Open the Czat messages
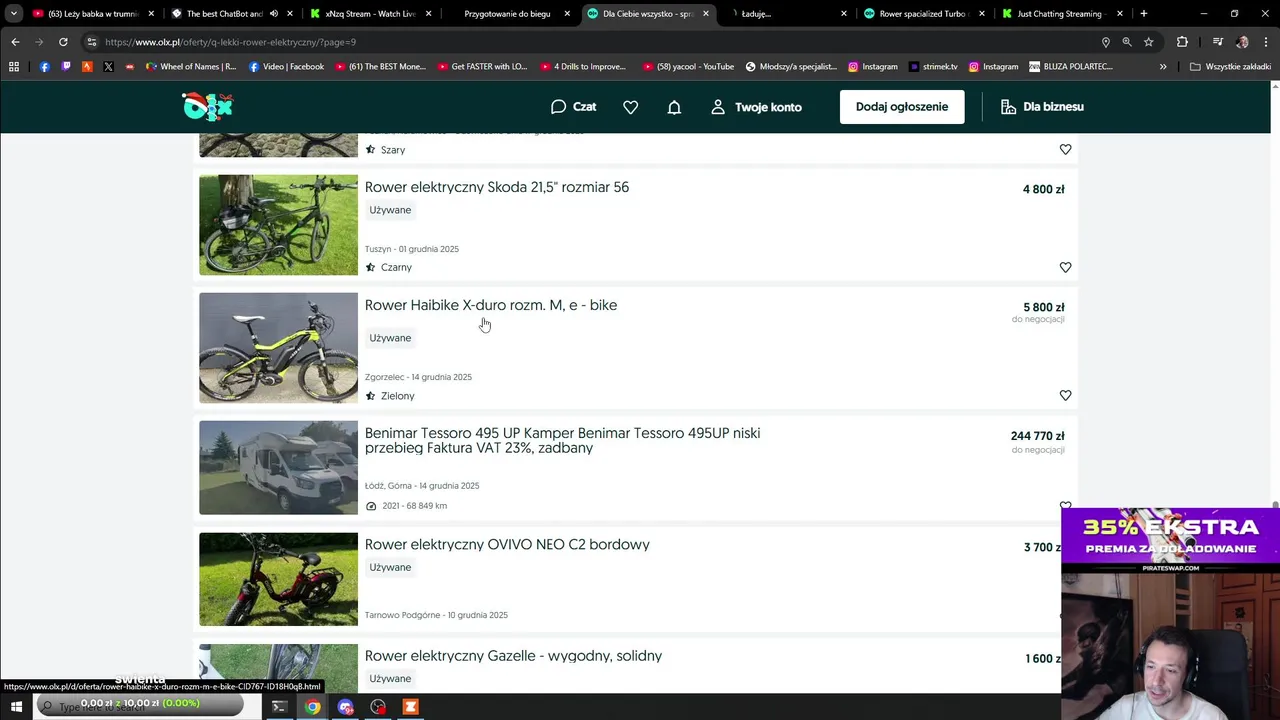Screen dimensions: 1280x720 [x=573, y=107]
